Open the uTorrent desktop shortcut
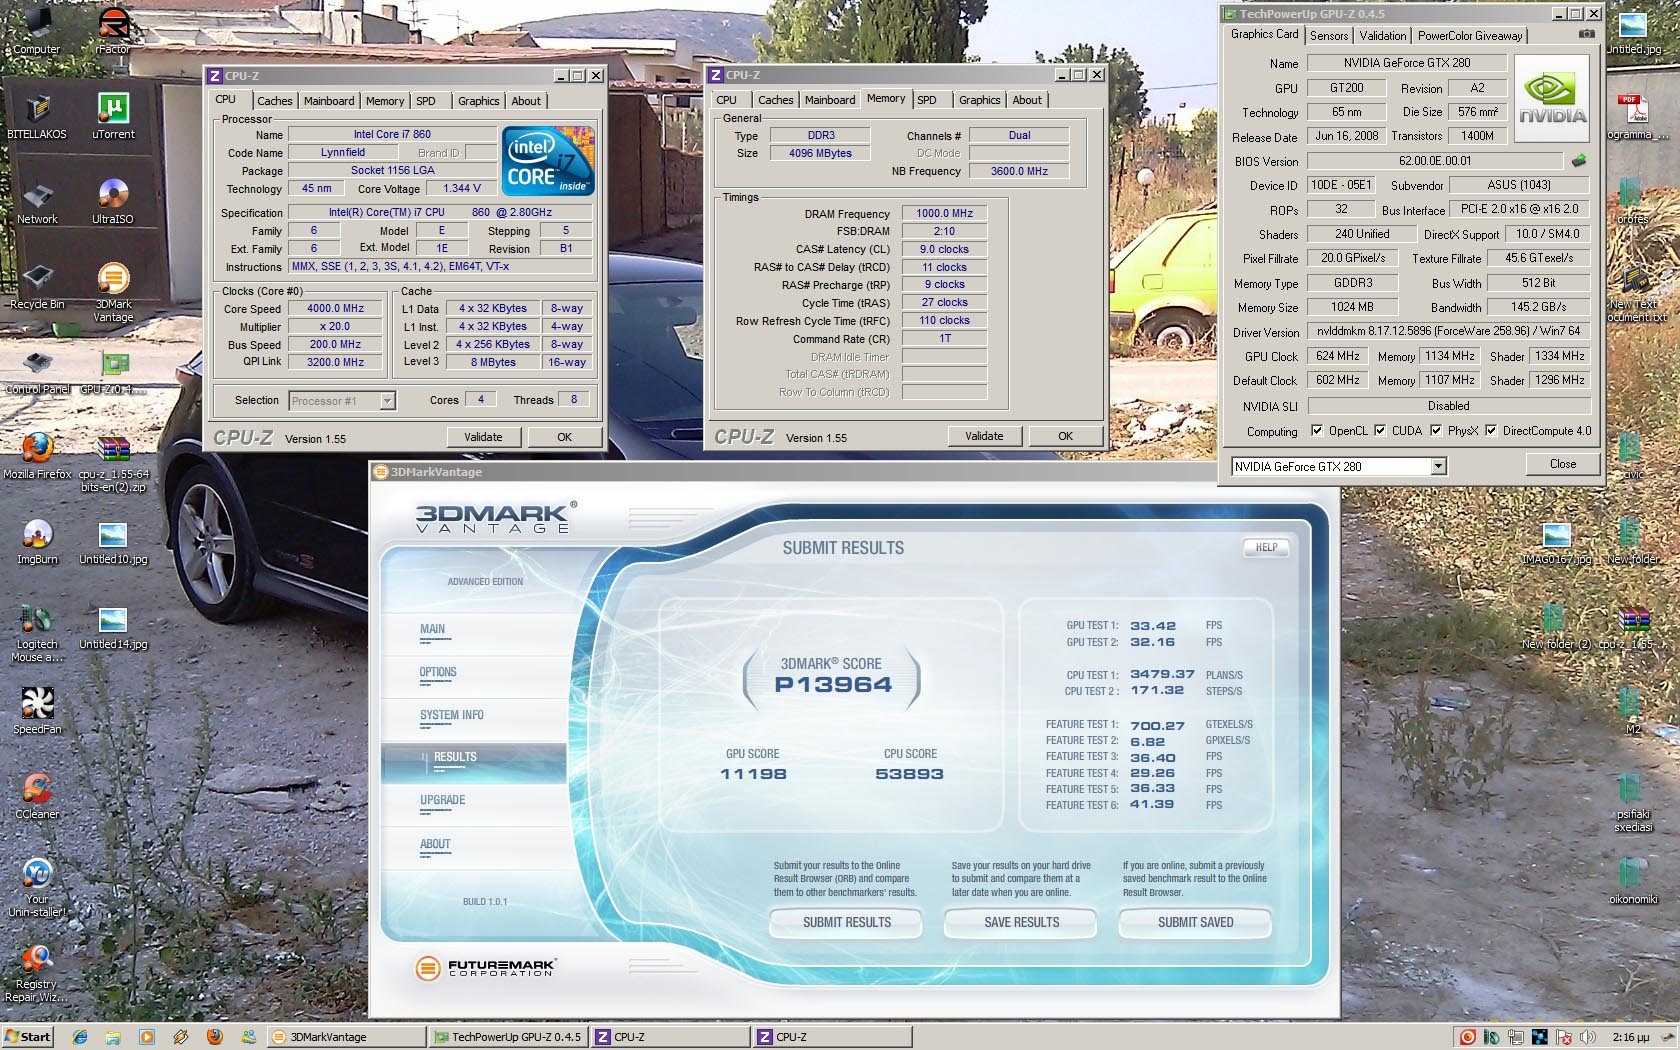 pyautogui.click(x=113, y=115)
